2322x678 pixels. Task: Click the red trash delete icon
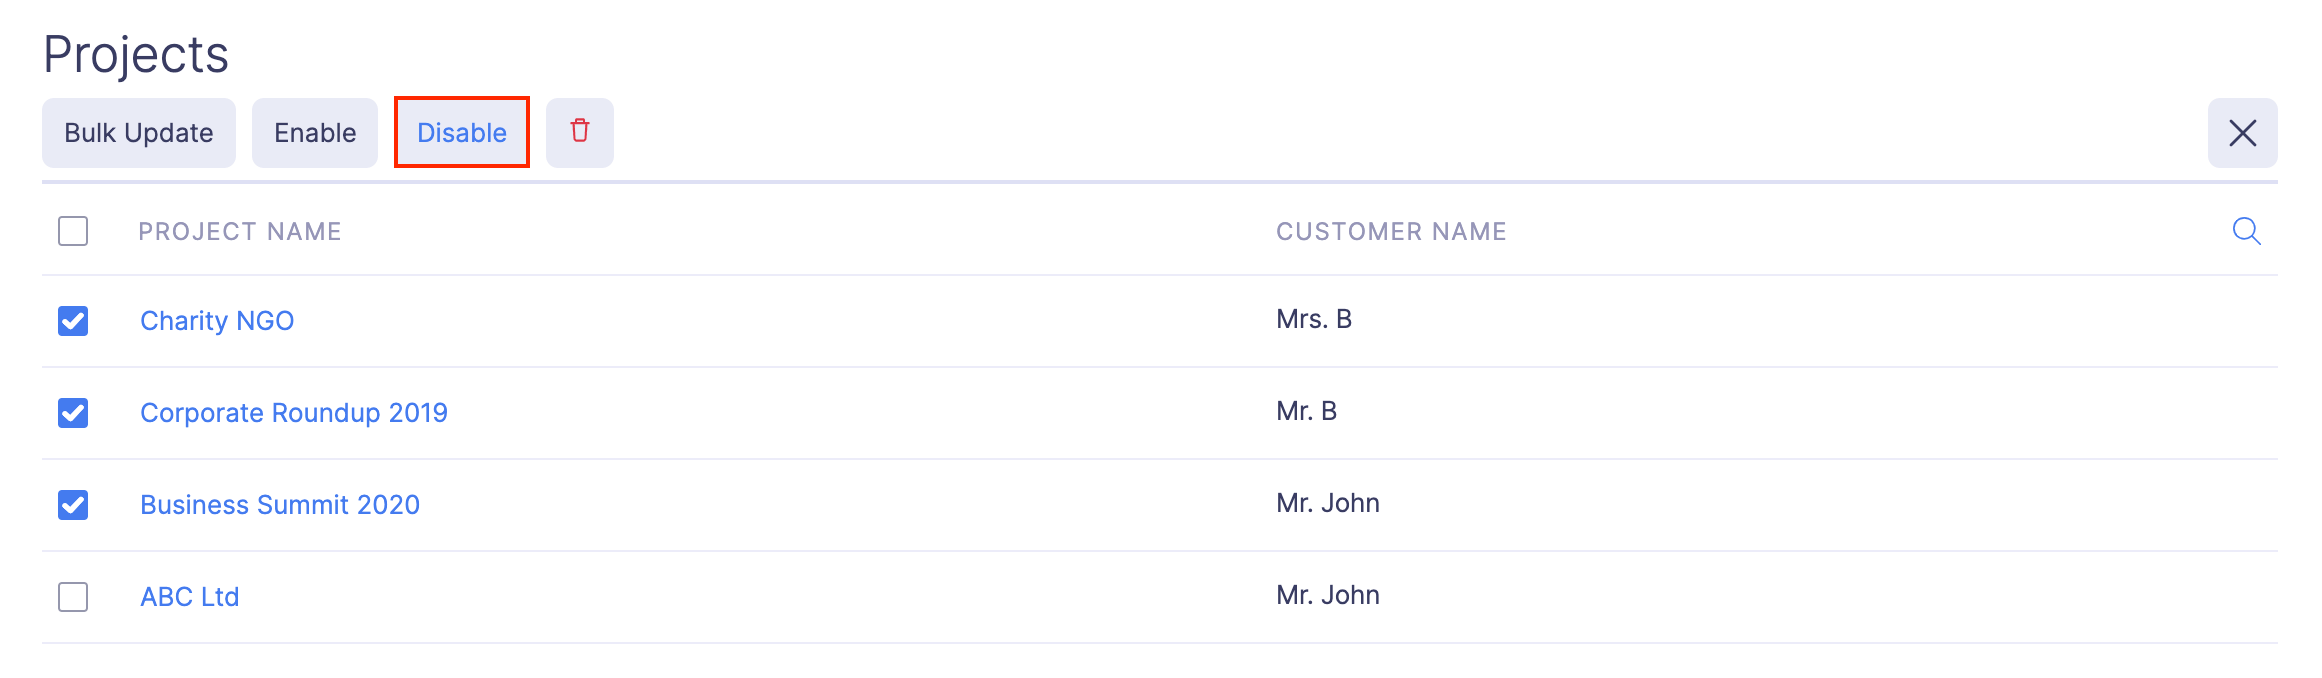click(579, 132)
